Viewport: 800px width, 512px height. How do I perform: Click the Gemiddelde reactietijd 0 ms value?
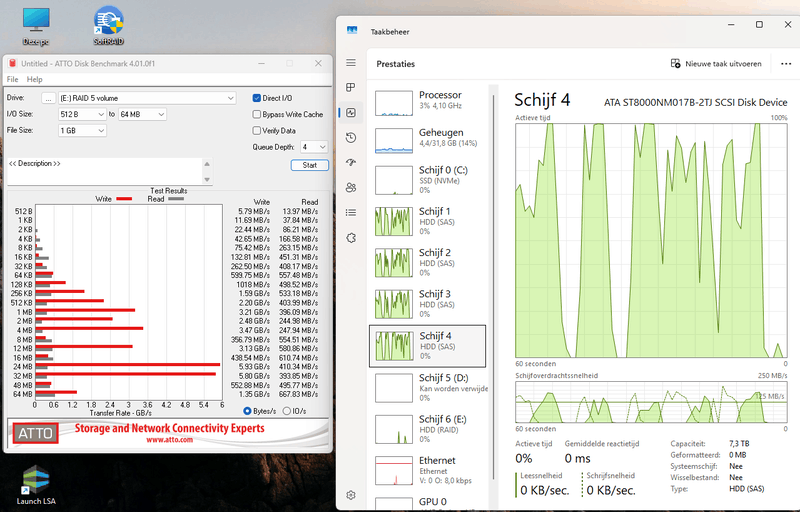[x=577, y=458]
